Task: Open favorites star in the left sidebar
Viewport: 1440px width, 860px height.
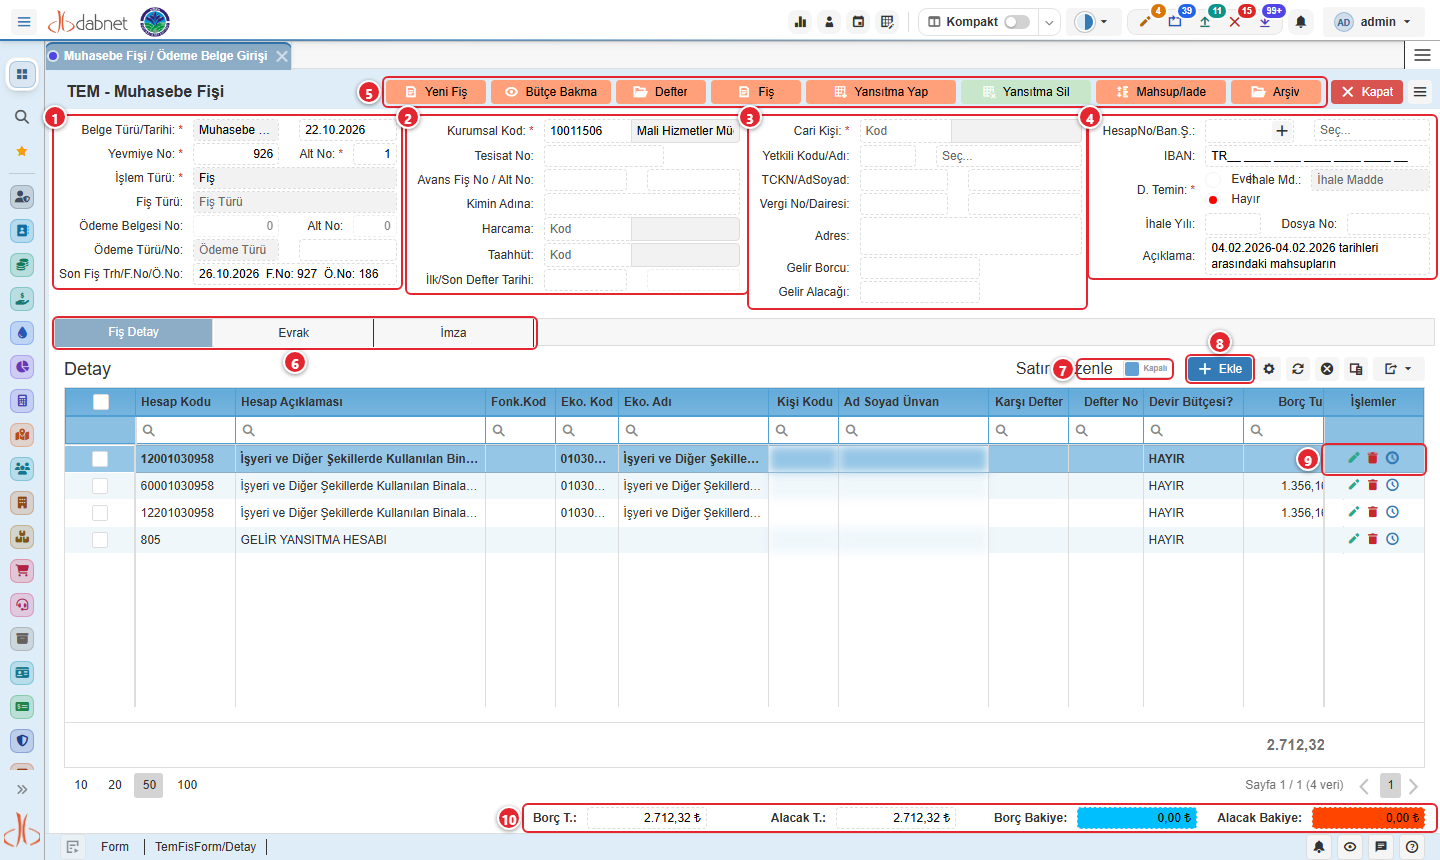Action: pos(22,151)
